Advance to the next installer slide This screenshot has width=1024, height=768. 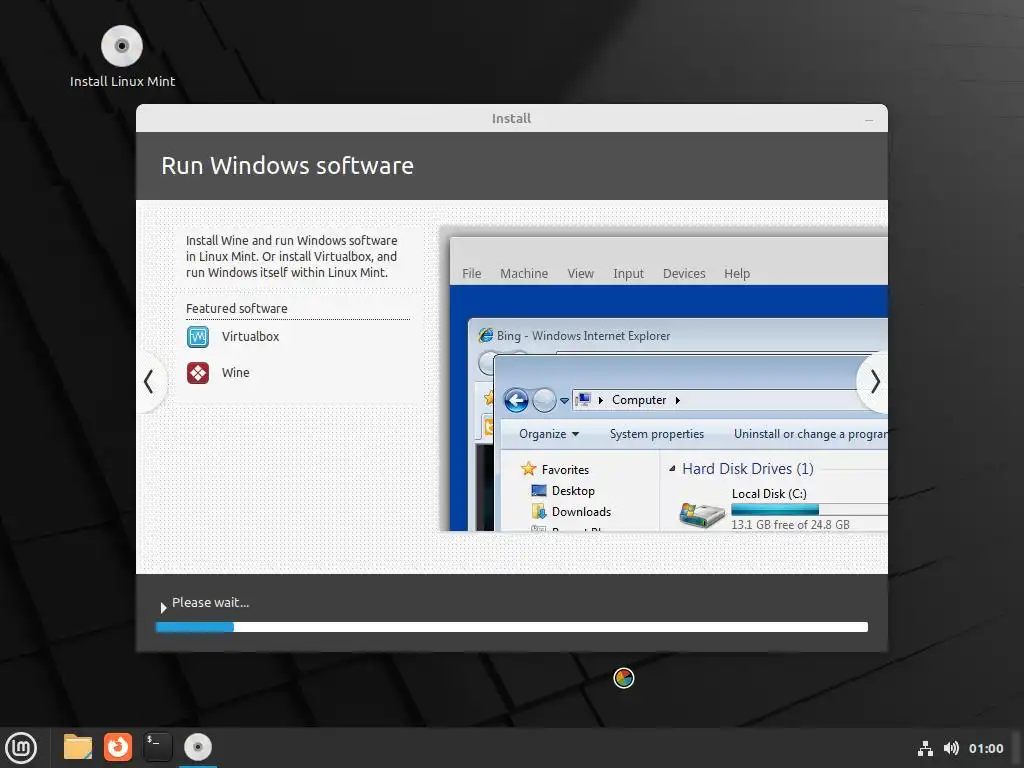point(875,381)
